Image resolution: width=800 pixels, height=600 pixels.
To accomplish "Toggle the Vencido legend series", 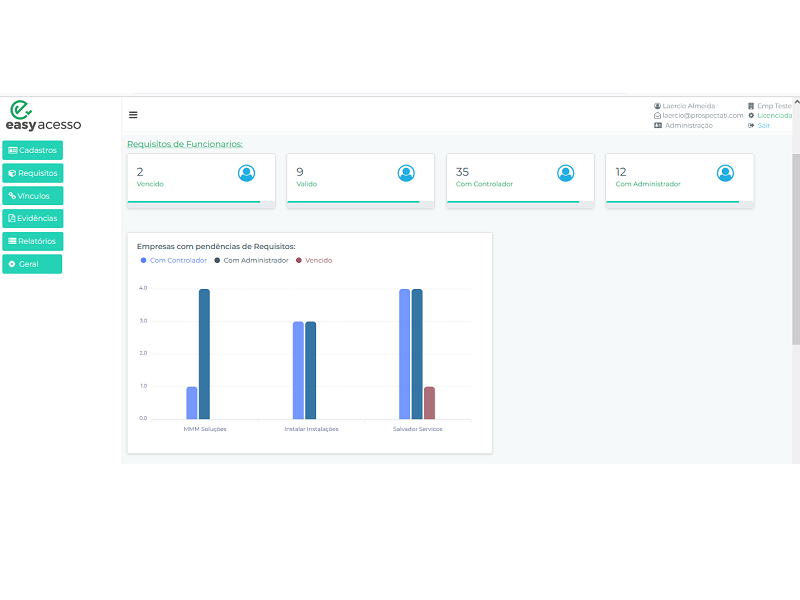I will [x=314, y=260].
